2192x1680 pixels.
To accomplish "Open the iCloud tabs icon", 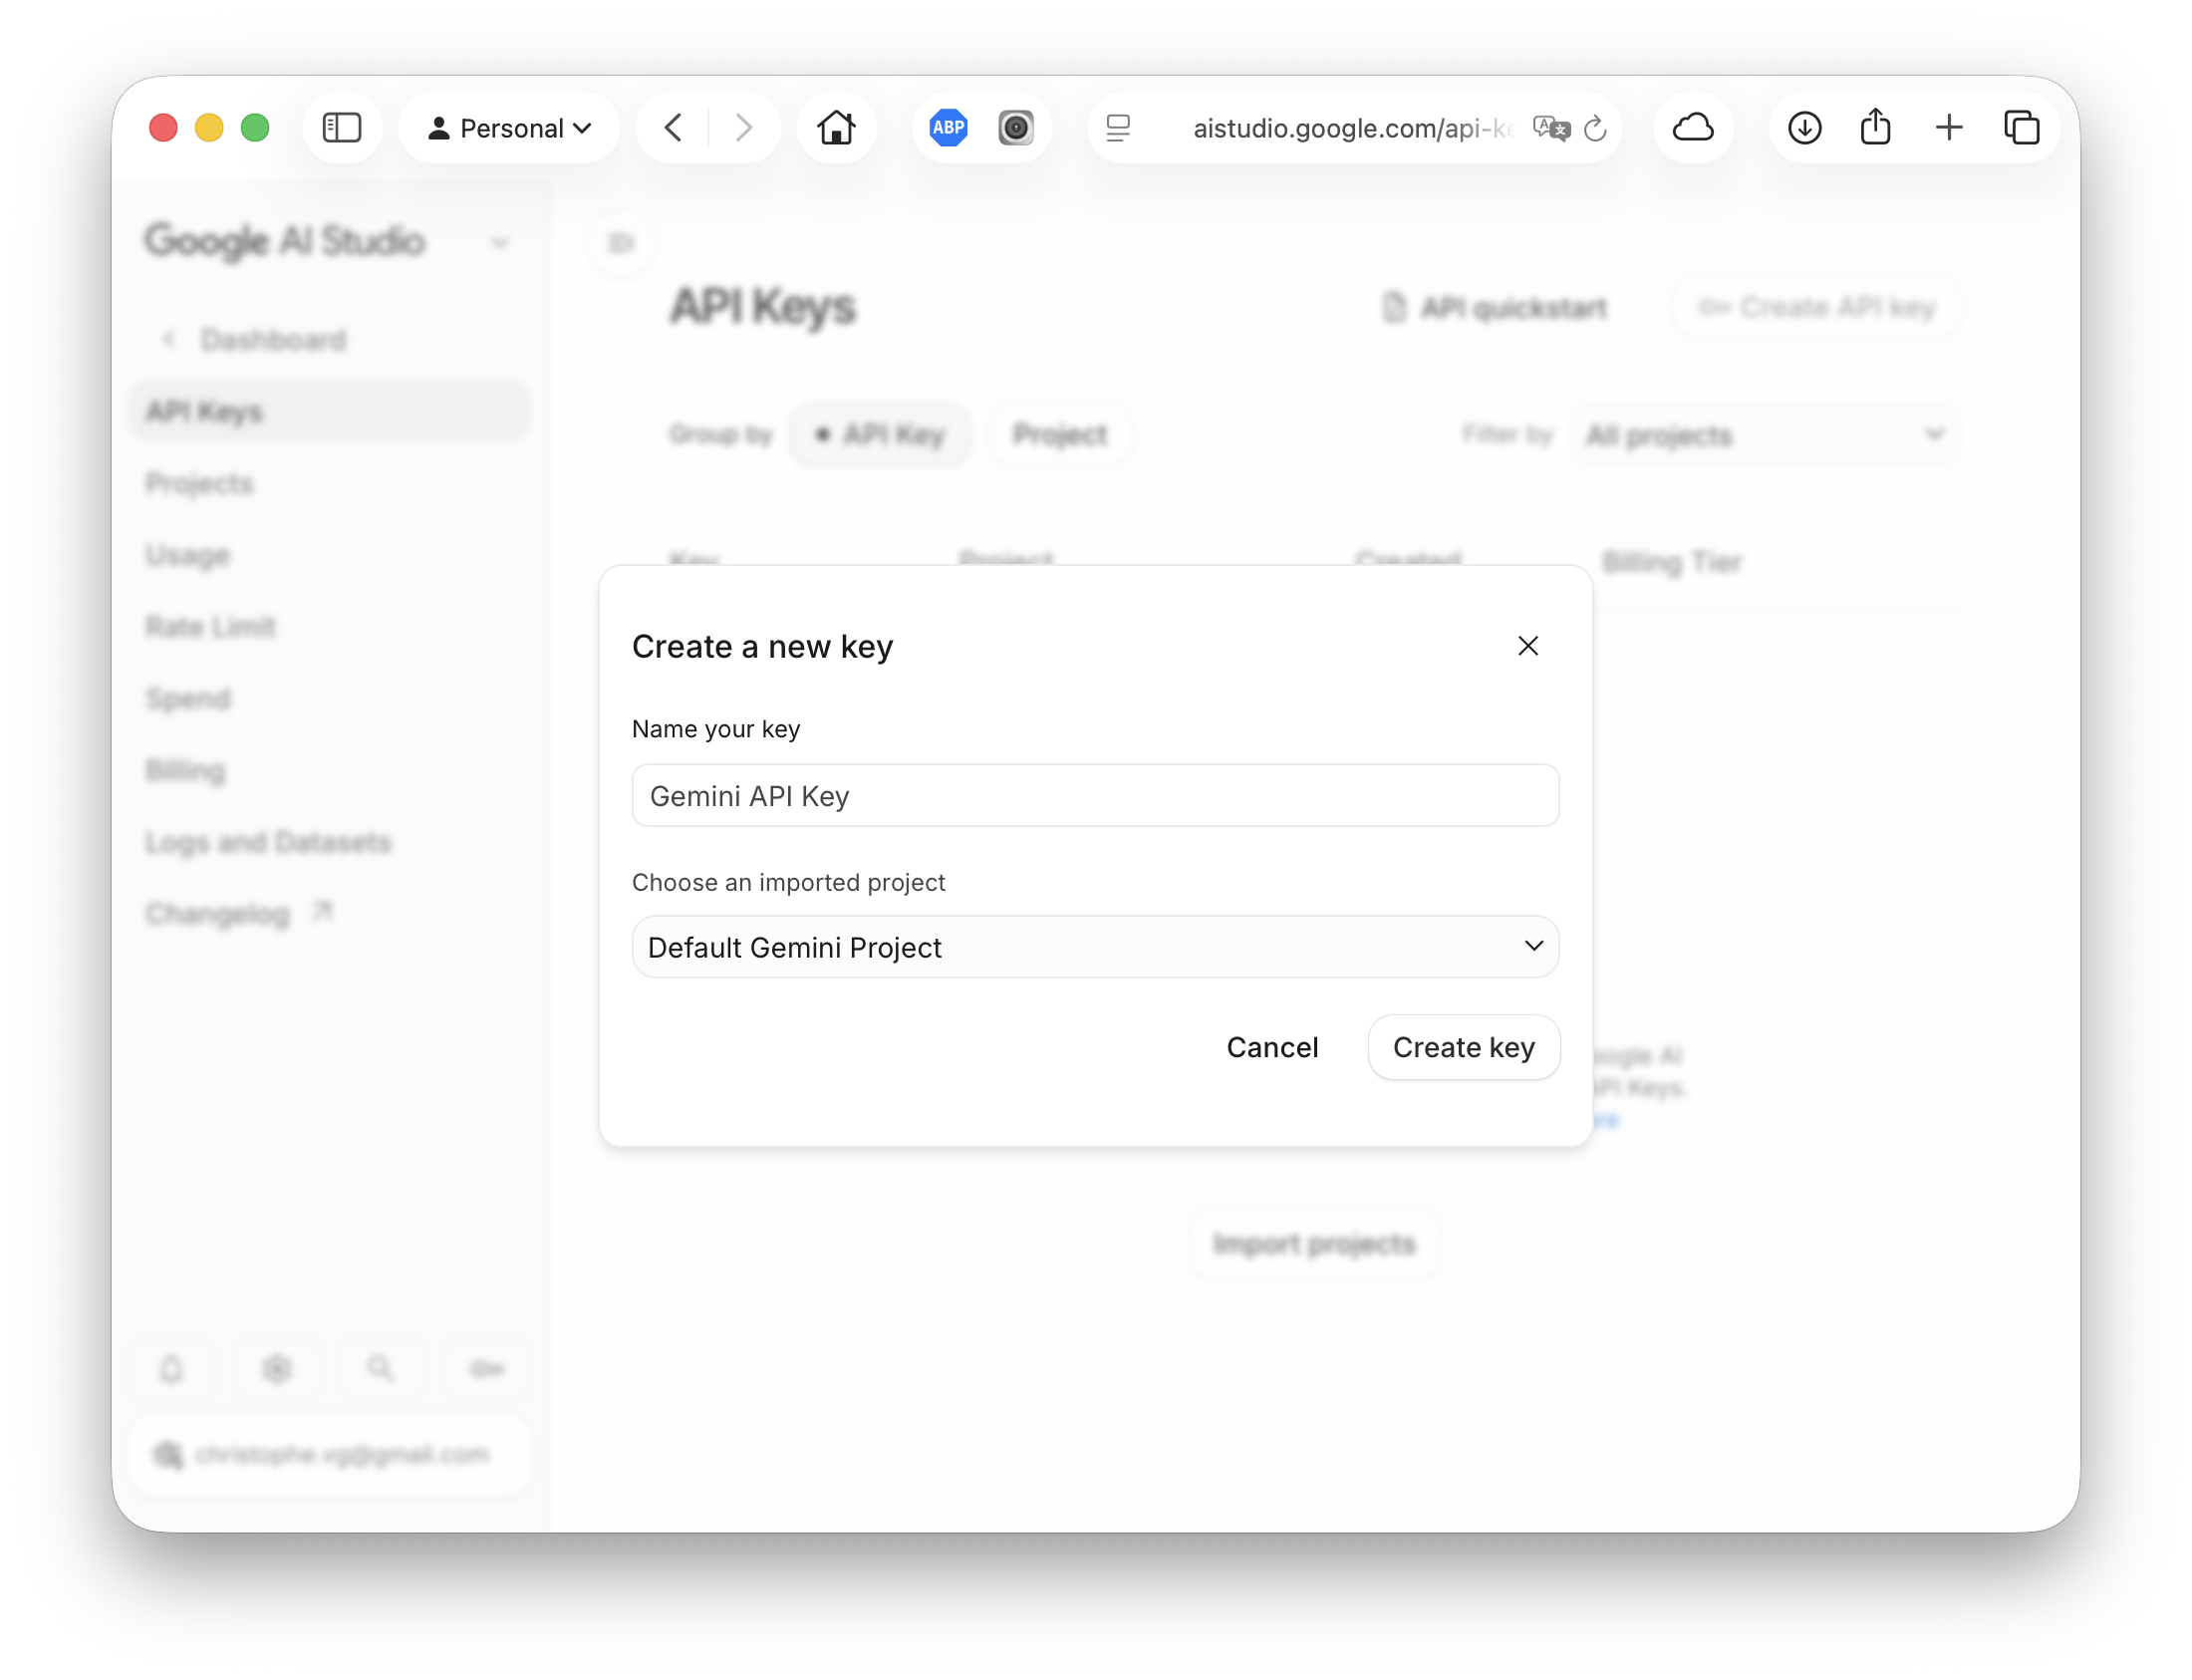I will (x=1693, y=128).
